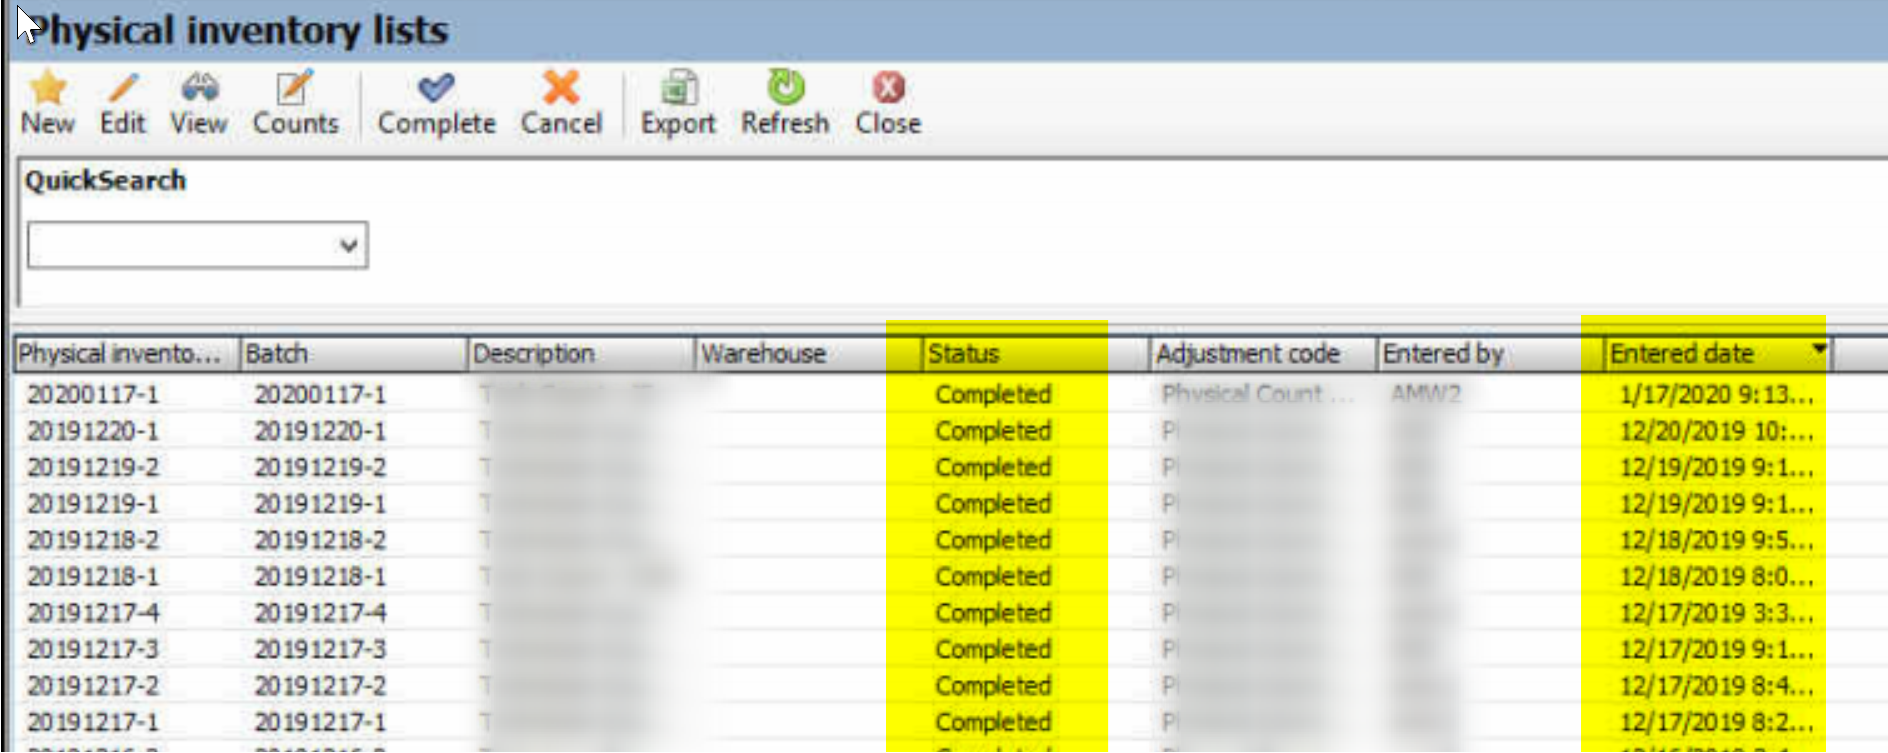Toggle Entered date sort arrow

pyautogui.click(x=1819, y=348)
